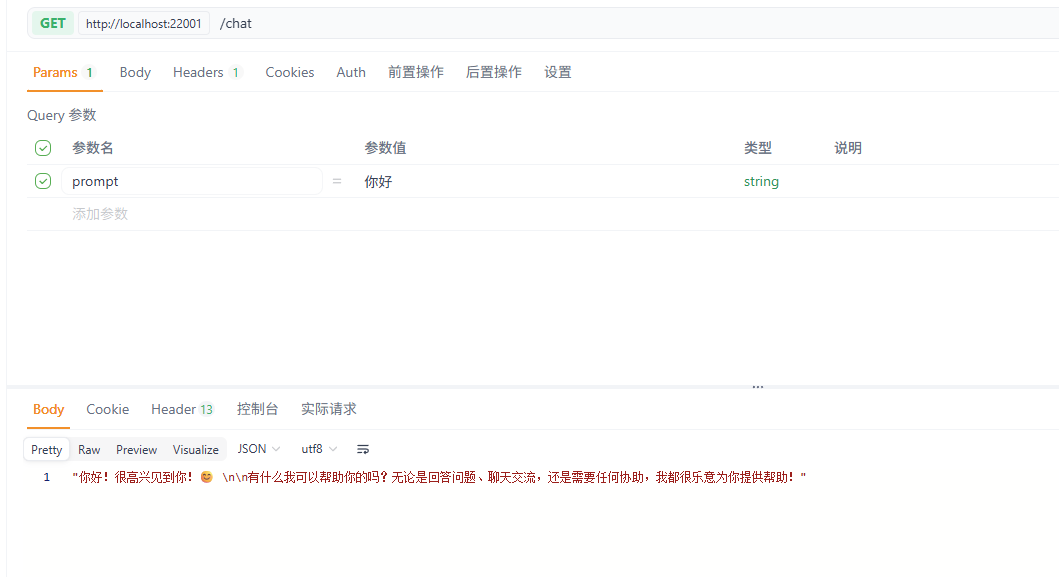1059x577 pixels.
Task: Toggle the select-all checkbox in the params header row
Action: click(42, 147)
